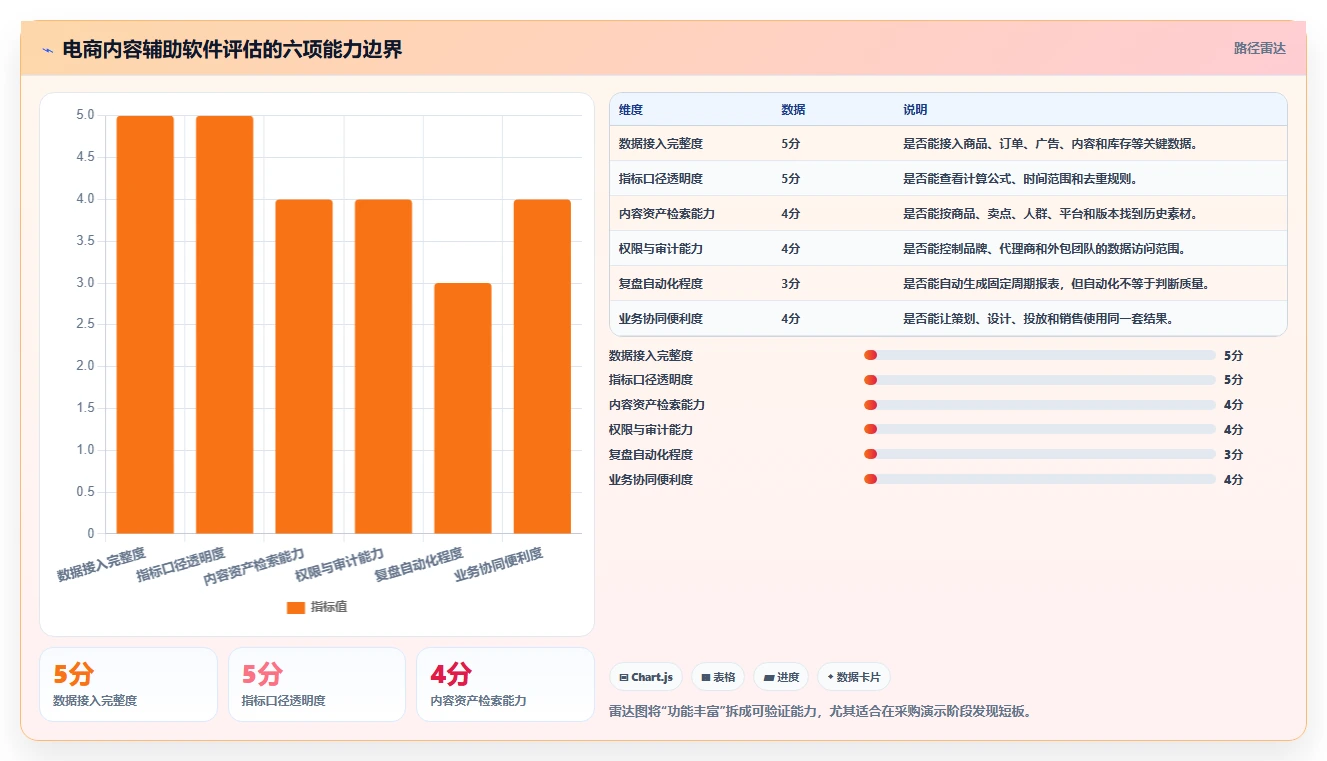Image resolution: width=1327 pixels, height=761 pixels.
Task: Click the 数据卡片 tag
Action: [x=853, y=677]
